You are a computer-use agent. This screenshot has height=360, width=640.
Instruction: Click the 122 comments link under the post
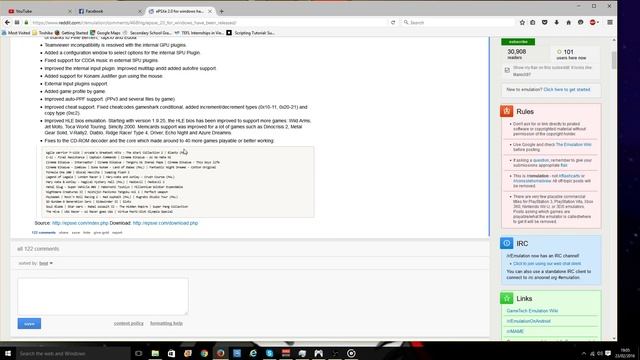44,233
